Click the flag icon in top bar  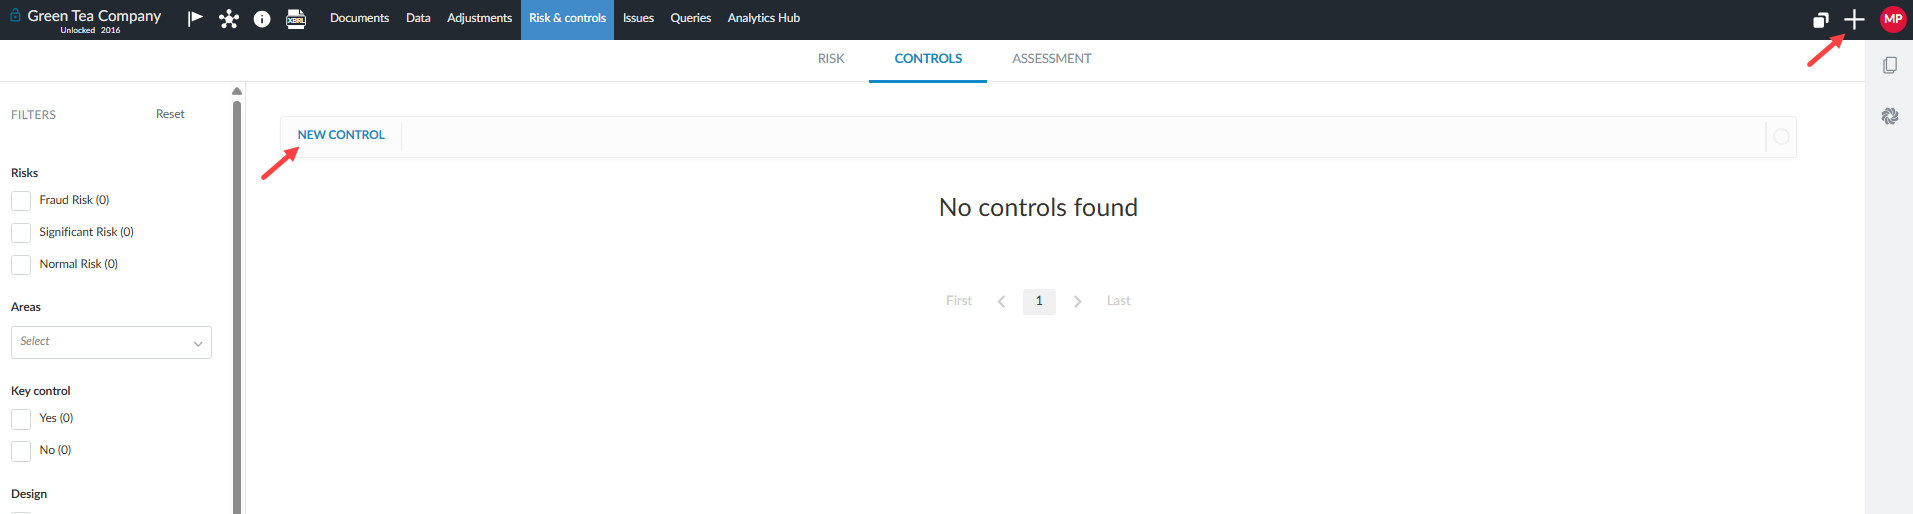(x=195, y=18)
